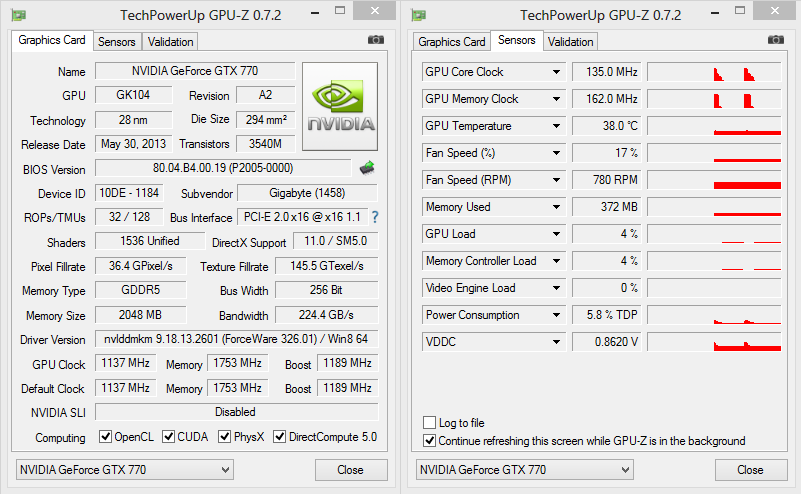Click the 135.0 MHz core clock value
801x494 pixels.
607,72
